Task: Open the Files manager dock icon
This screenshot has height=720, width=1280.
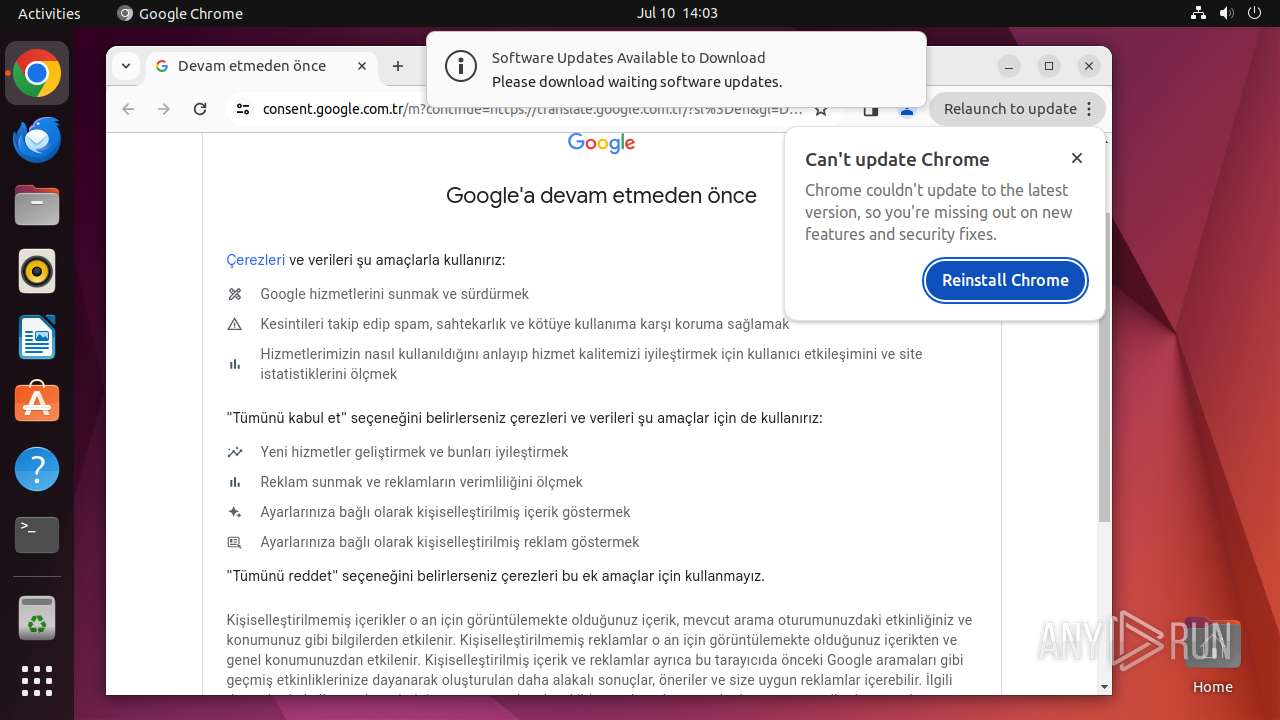Action: 37,206
